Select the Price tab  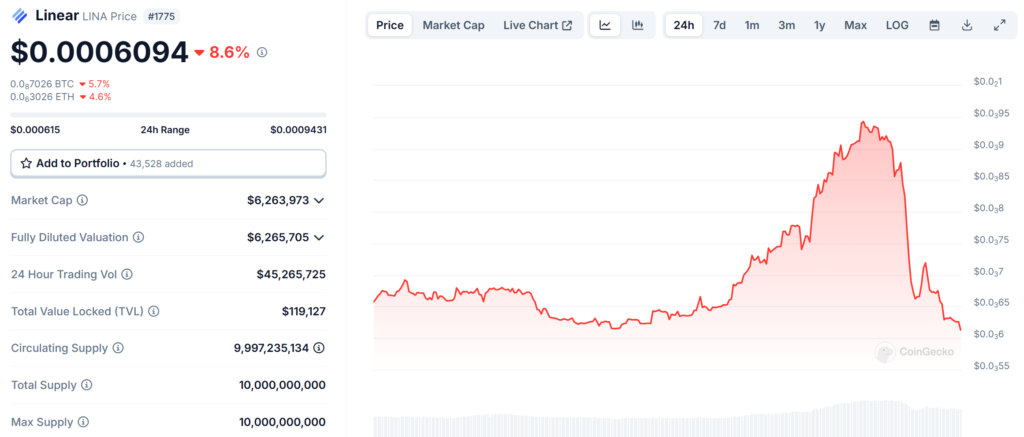point(390,25)
